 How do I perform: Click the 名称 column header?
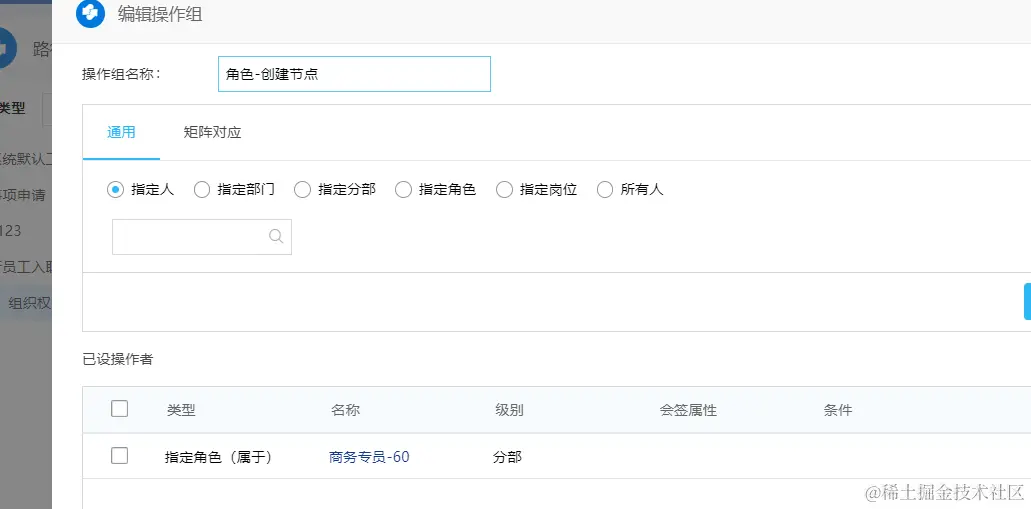(x=345, y=410)
